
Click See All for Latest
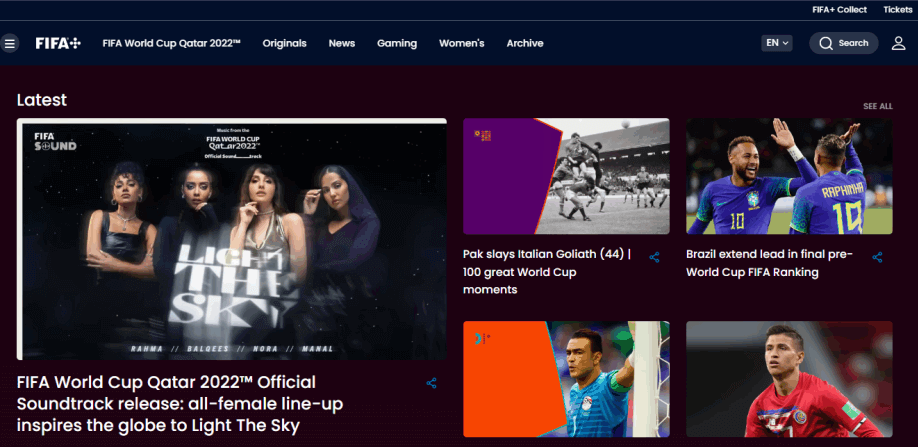(x=878, y=106)
